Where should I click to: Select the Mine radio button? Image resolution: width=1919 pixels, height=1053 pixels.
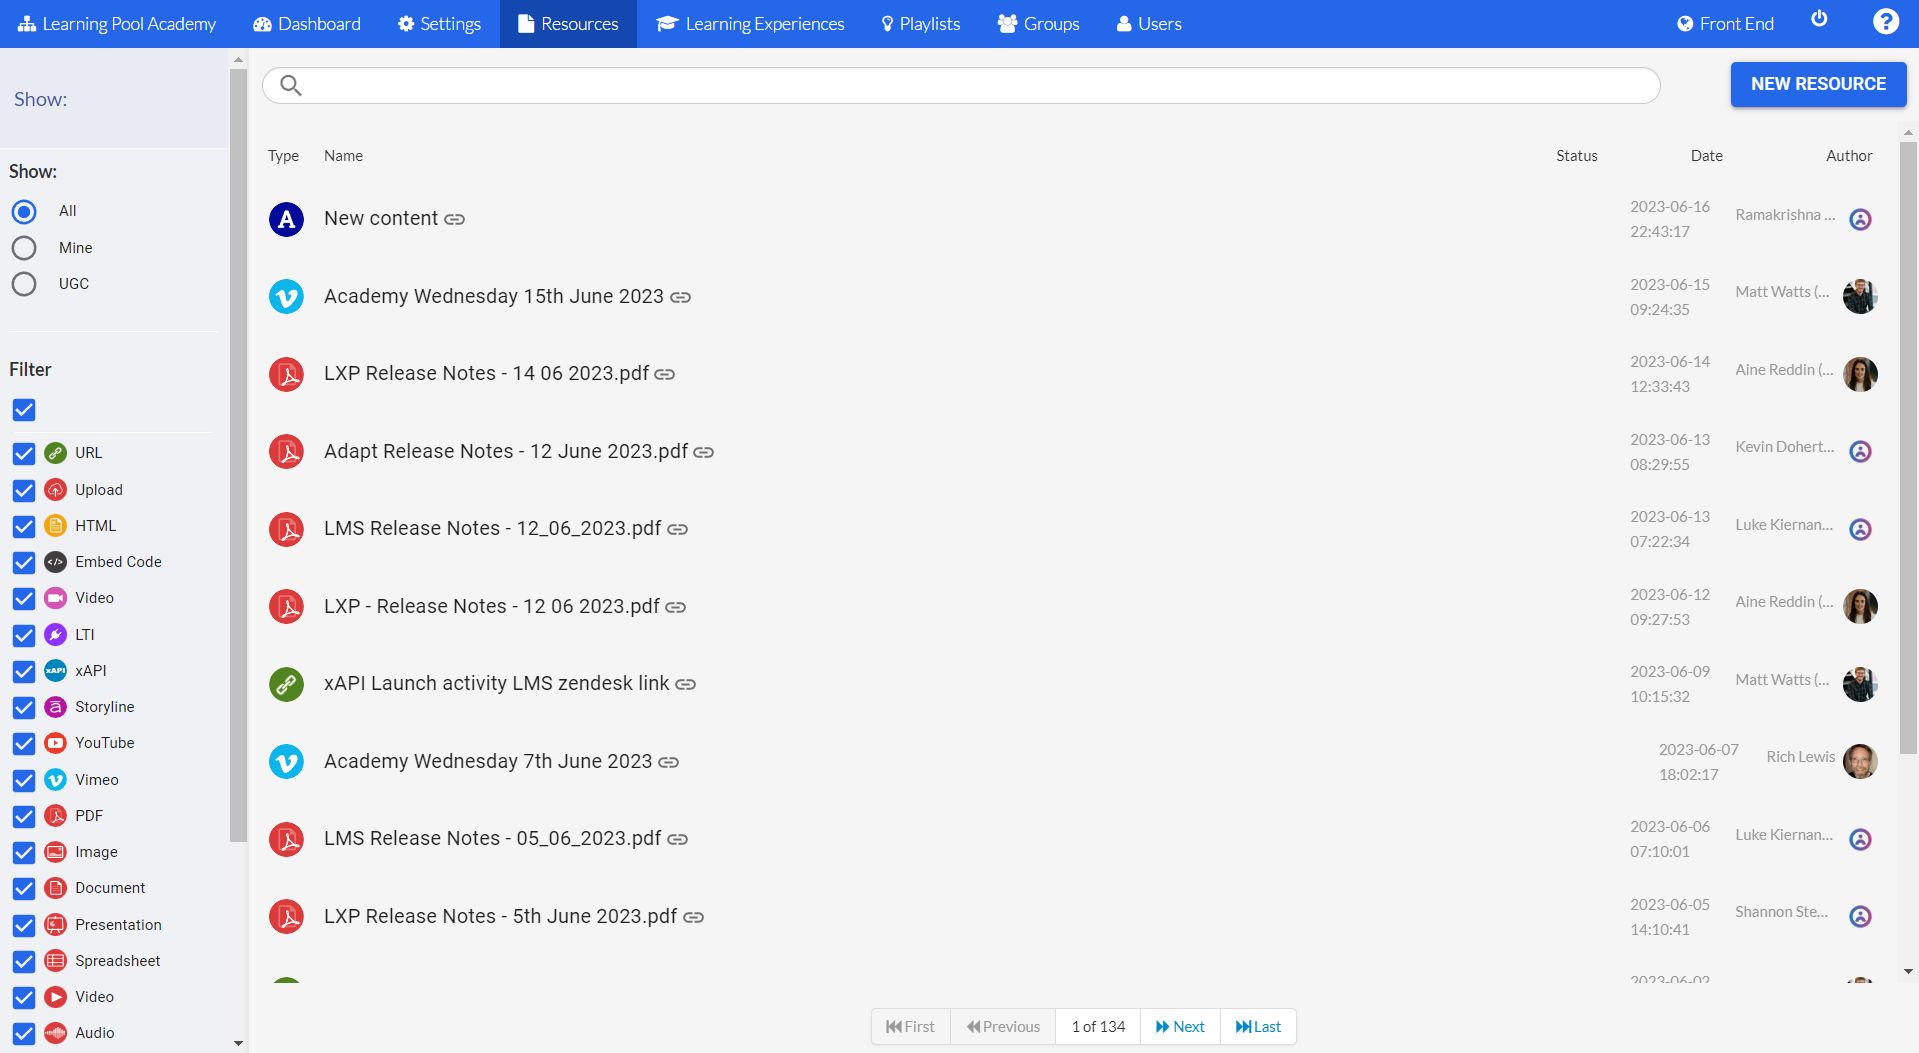[24, 248]
